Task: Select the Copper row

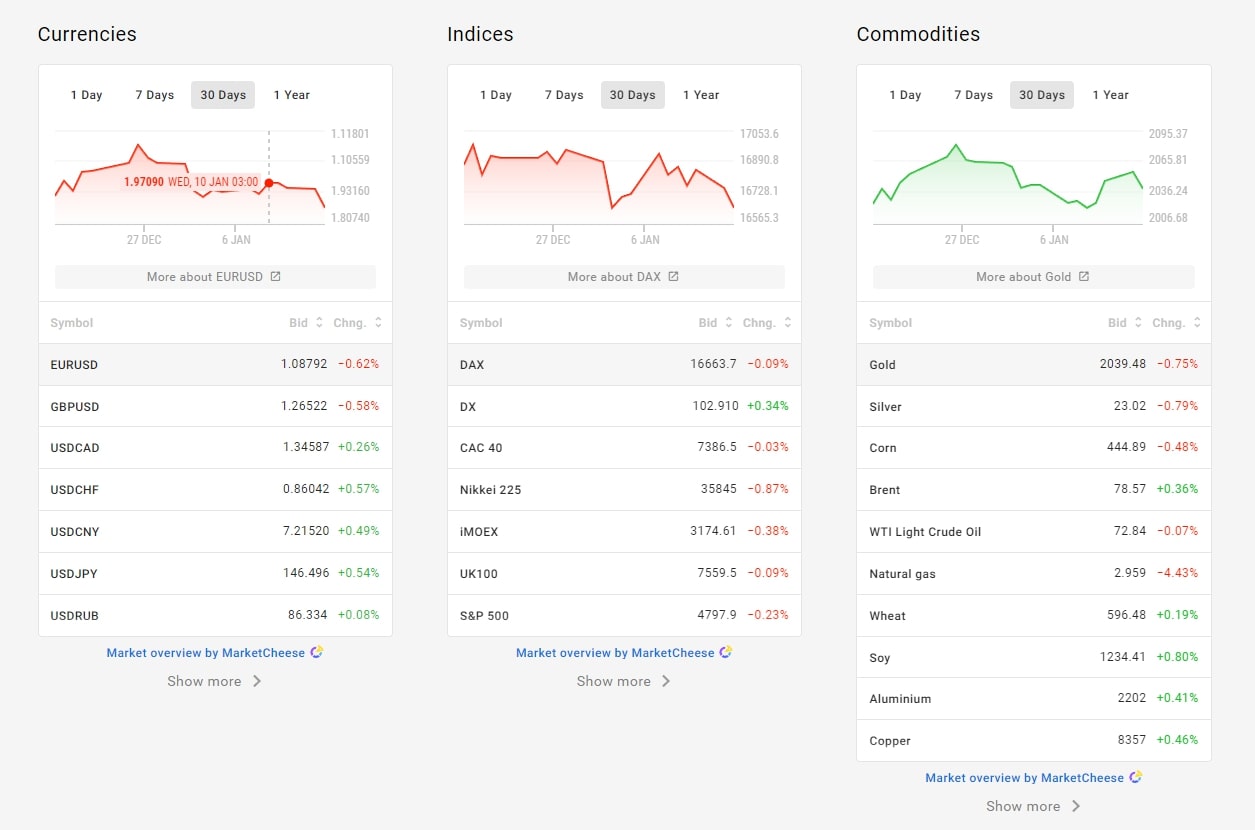Action: 1034,741
